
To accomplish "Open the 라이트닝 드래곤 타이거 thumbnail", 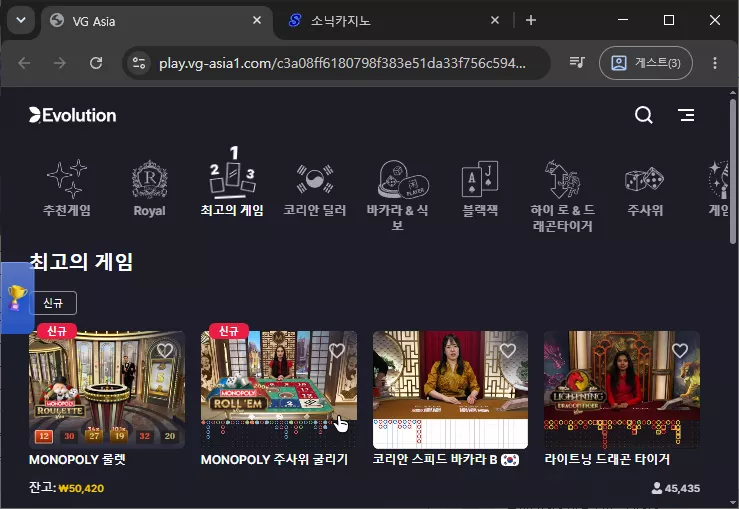I will 622,389.
